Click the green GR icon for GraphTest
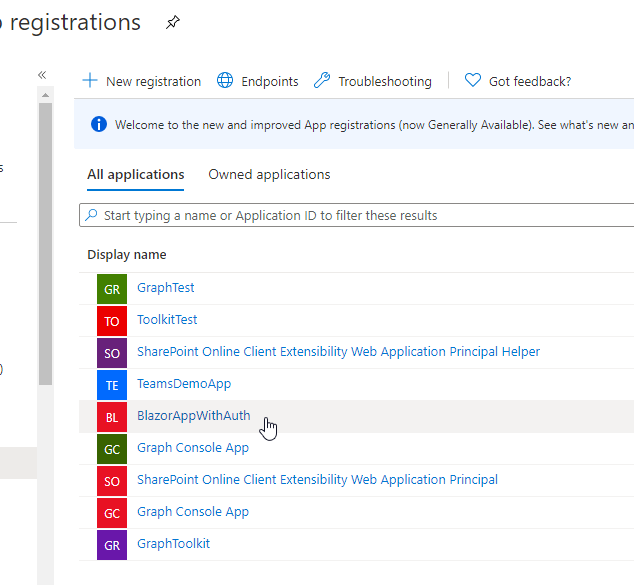 coord(112,289)
